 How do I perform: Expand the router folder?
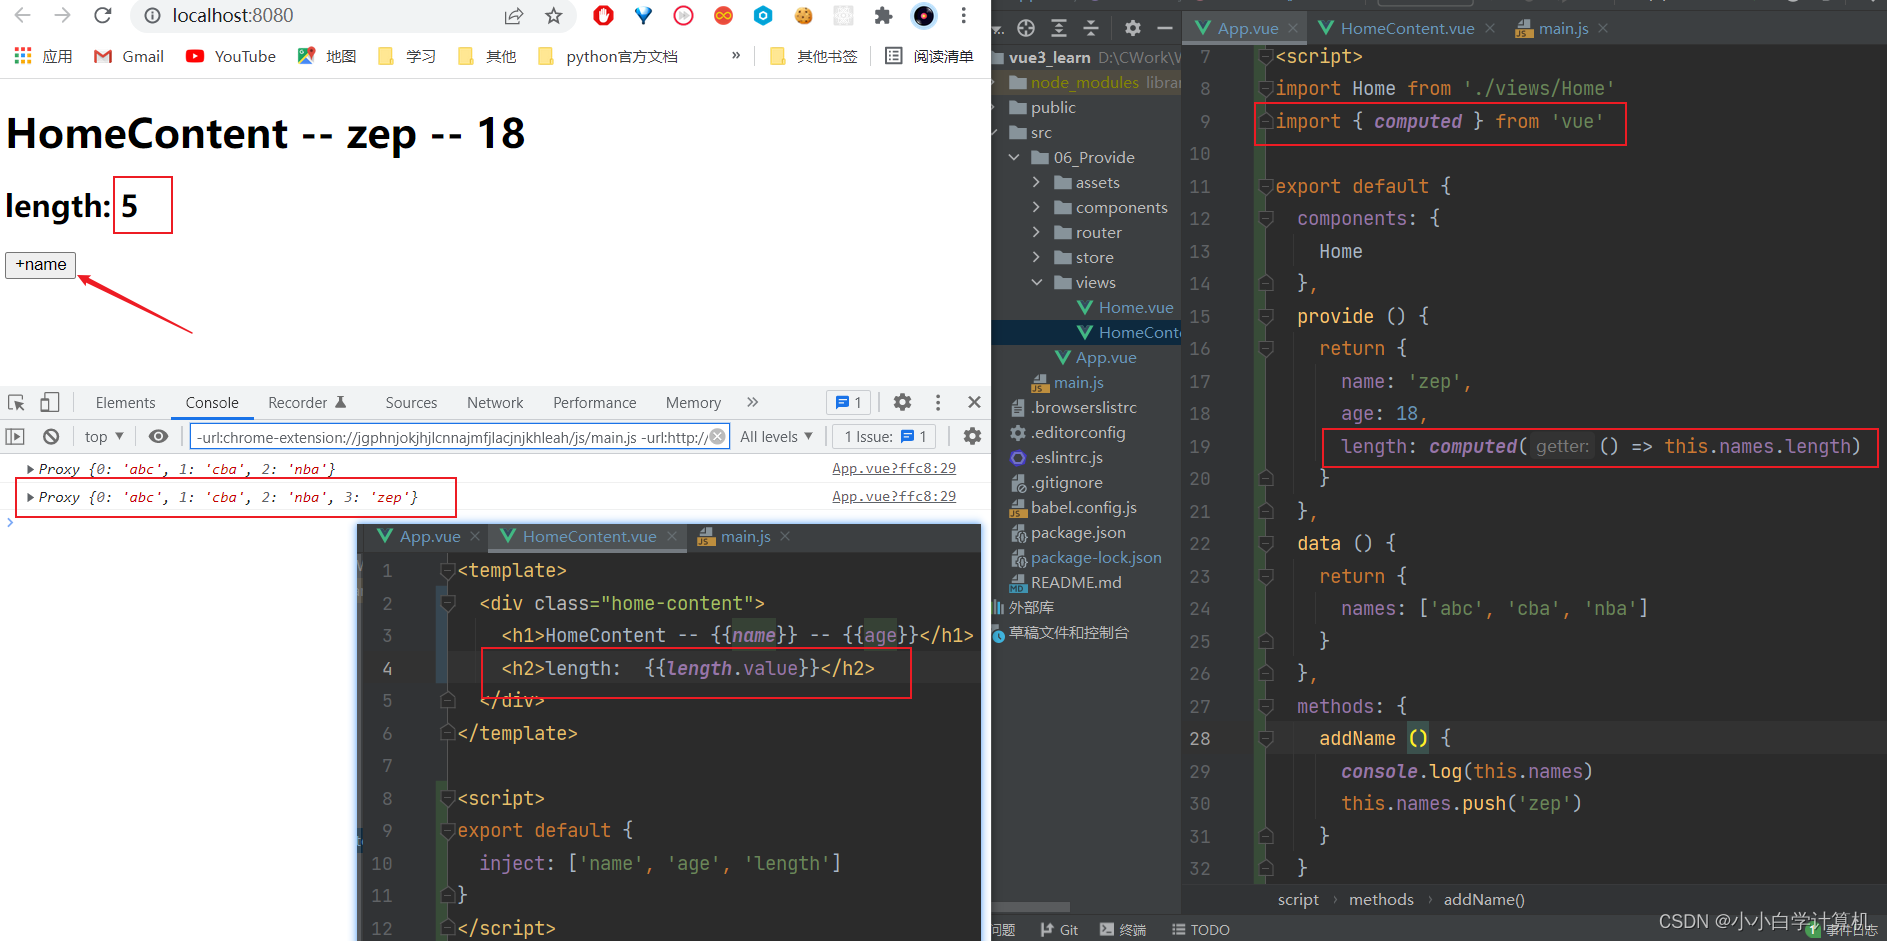coord(1036,232)
